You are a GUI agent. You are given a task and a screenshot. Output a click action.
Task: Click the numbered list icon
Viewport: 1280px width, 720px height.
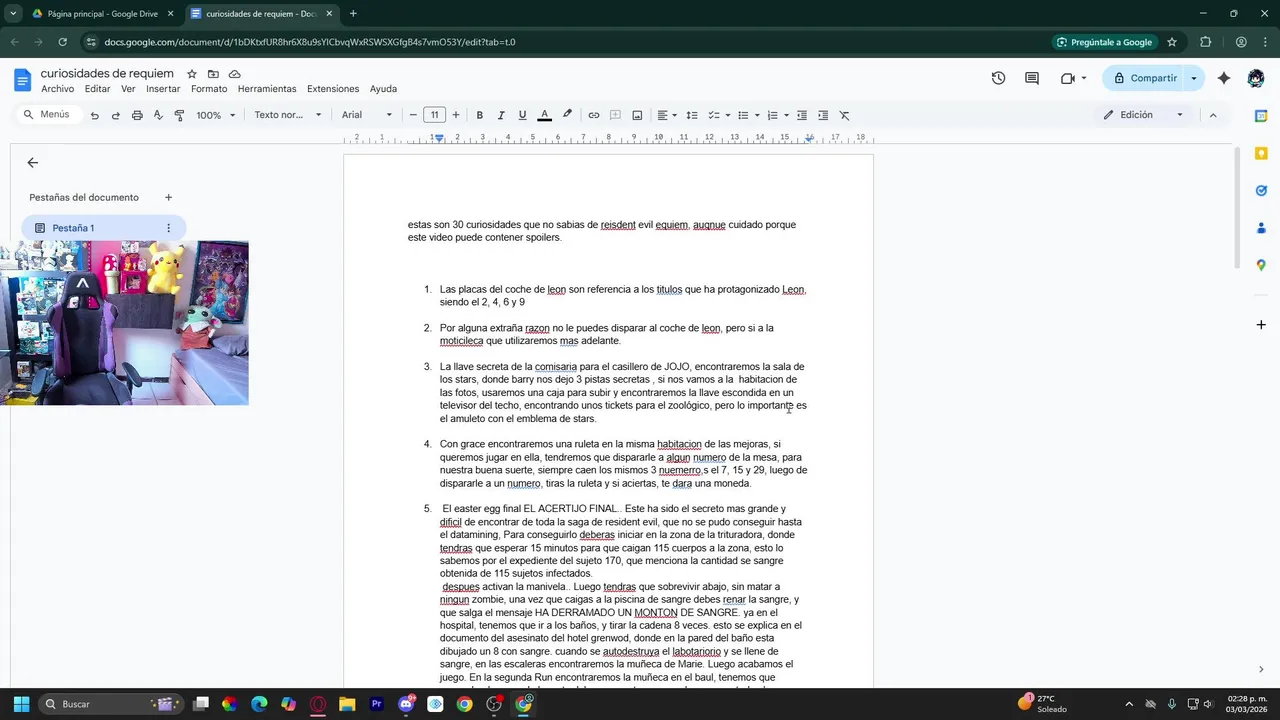(772, 115)
